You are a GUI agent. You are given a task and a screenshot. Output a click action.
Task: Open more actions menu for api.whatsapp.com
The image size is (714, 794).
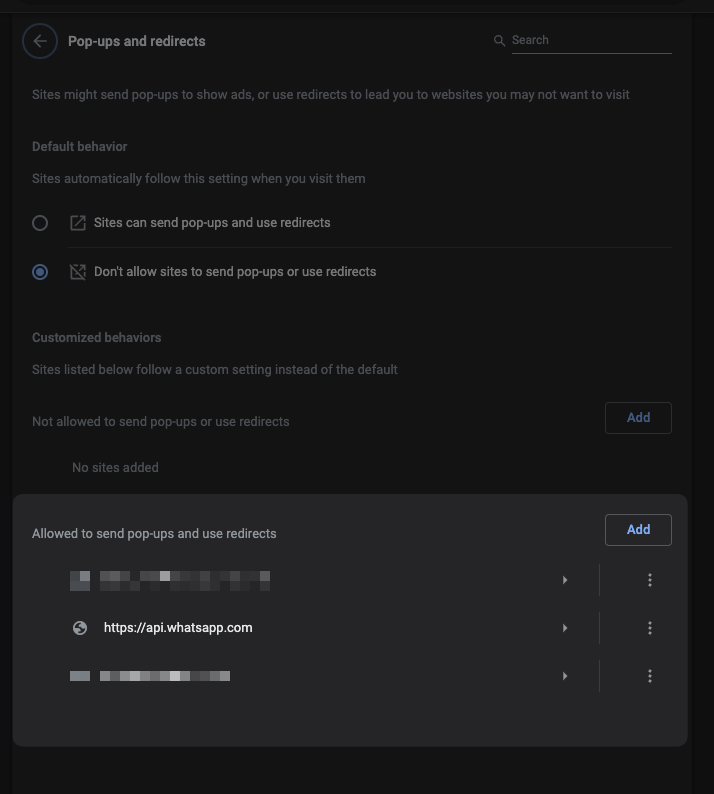650,628
